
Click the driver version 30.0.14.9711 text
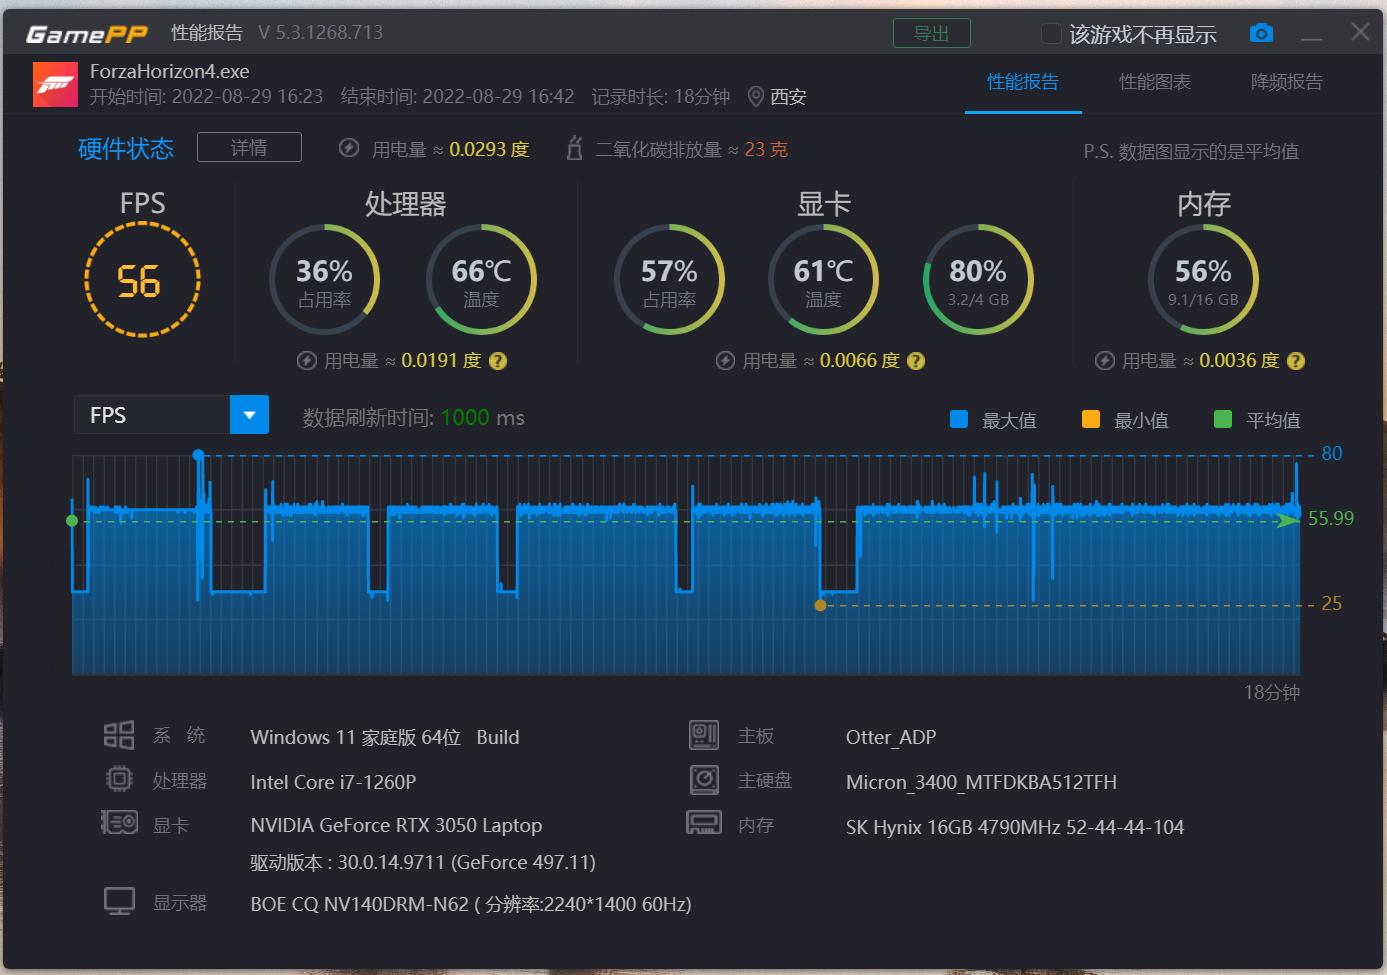pyautogui.click(x=423, y=862)
